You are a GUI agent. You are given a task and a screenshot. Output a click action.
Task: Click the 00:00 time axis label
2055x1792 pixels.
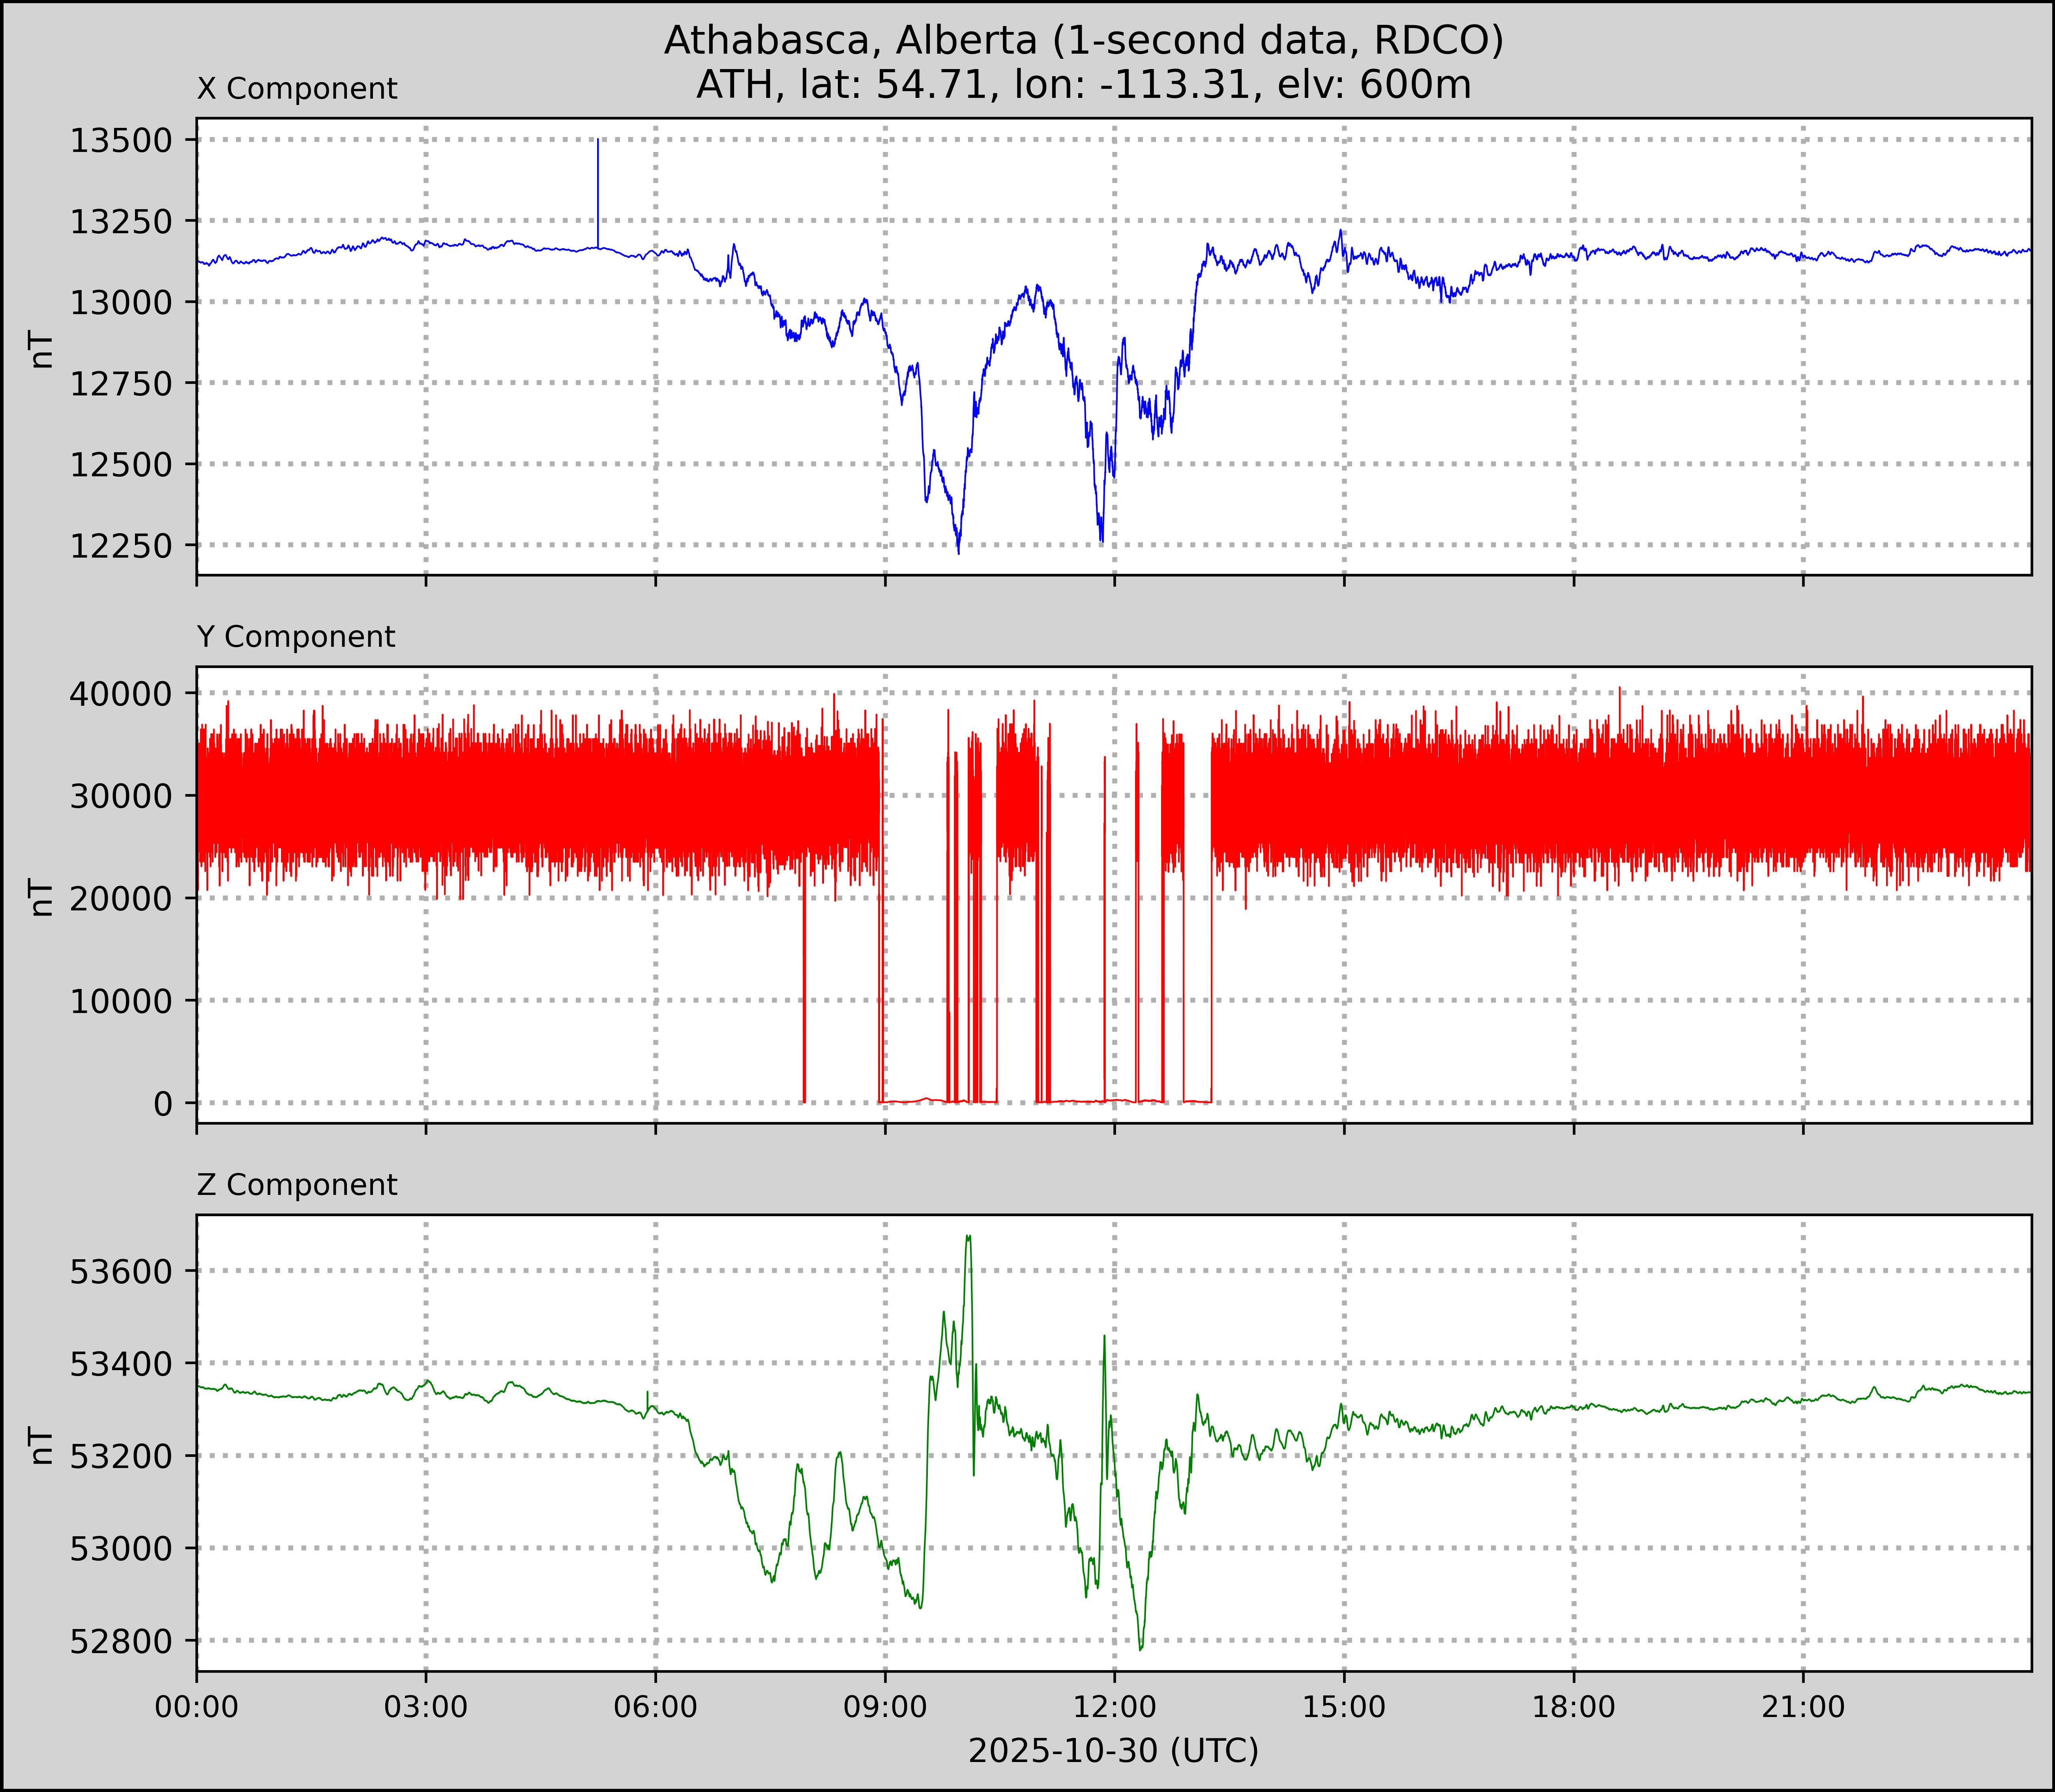click(x=197, y=1707)
